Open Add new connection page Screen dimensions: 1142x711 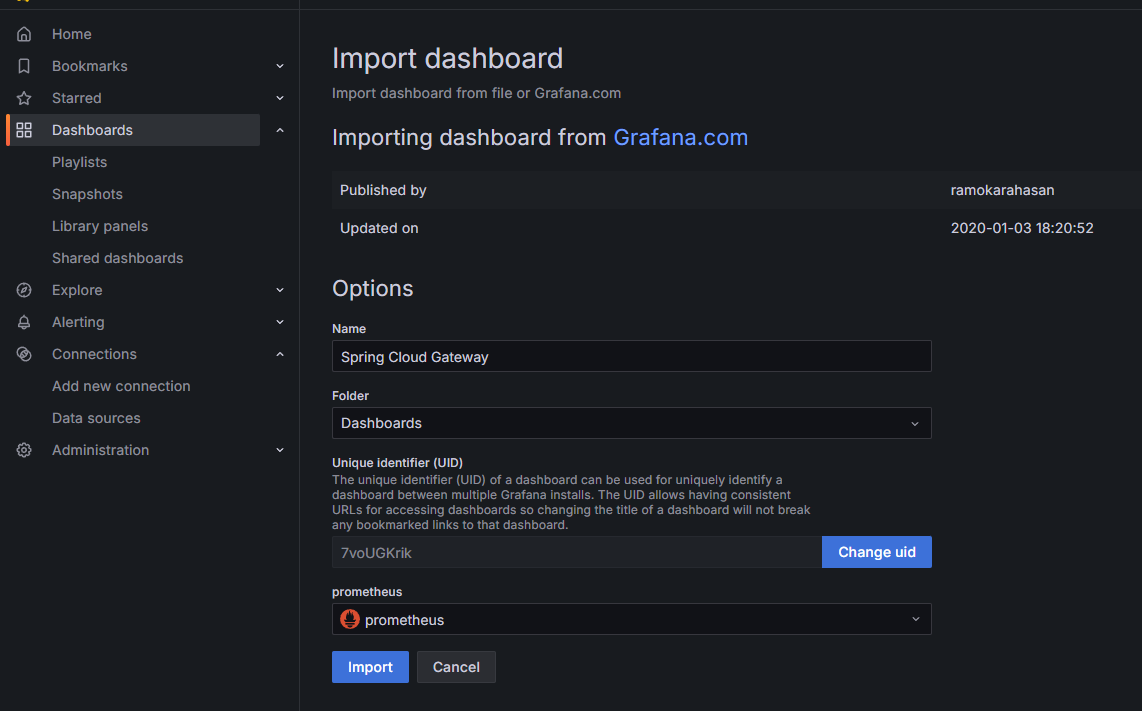tap(121, 386)
